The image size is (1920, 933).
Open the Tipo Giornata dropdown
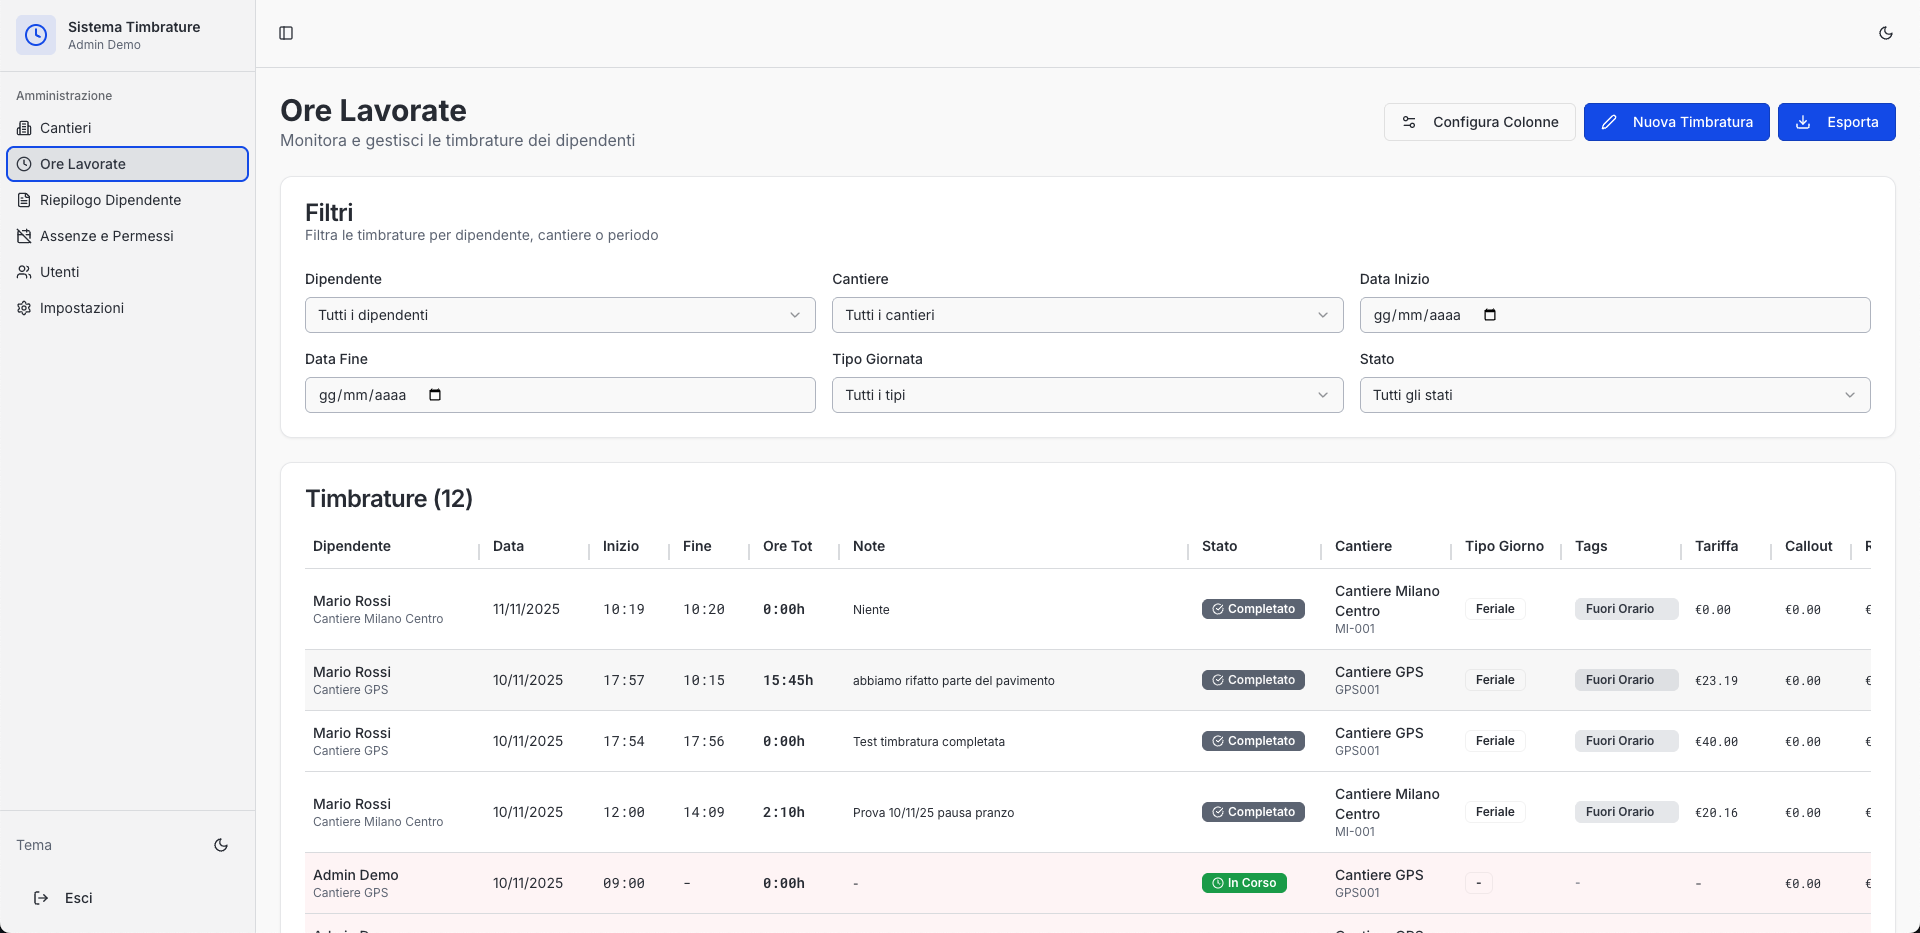tap(1087, 395)
